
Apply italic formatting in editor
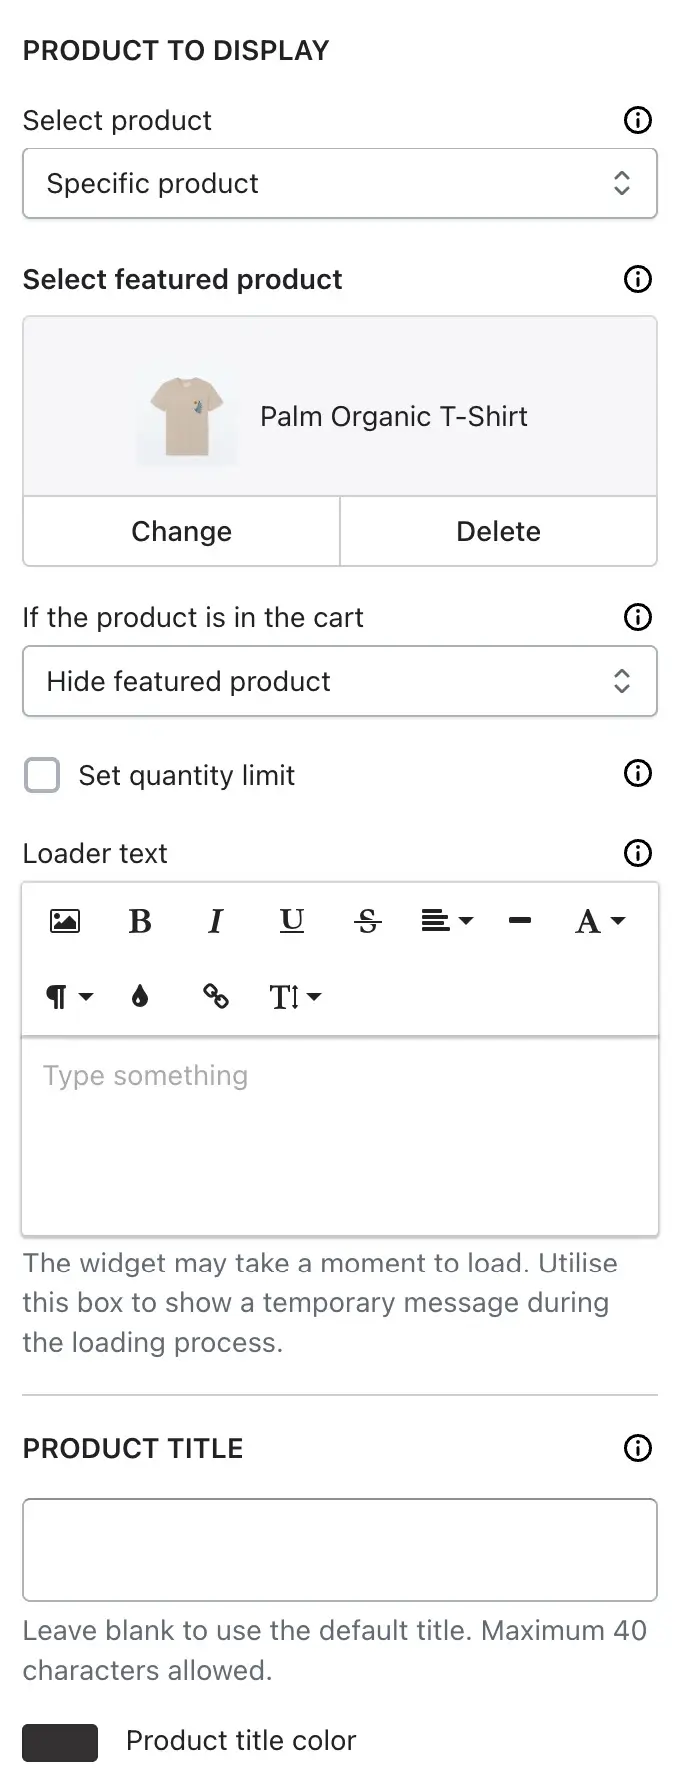click(x=215, y=921)
